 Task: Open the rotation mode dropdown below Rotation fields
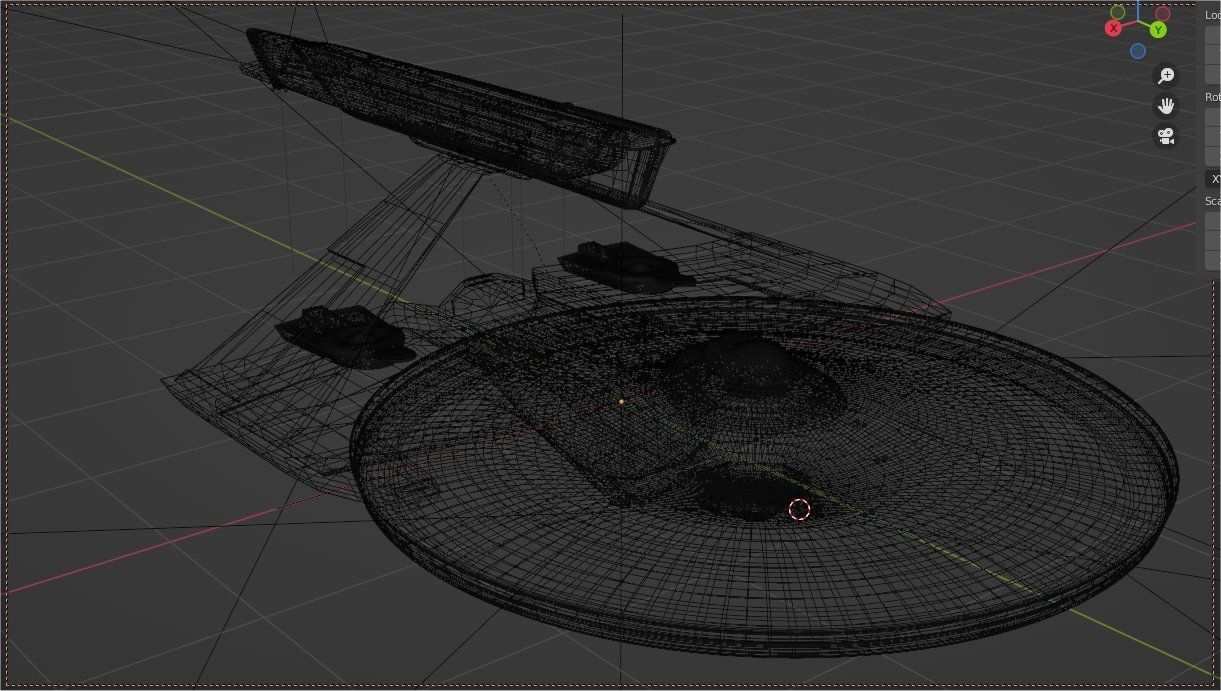1212,179
